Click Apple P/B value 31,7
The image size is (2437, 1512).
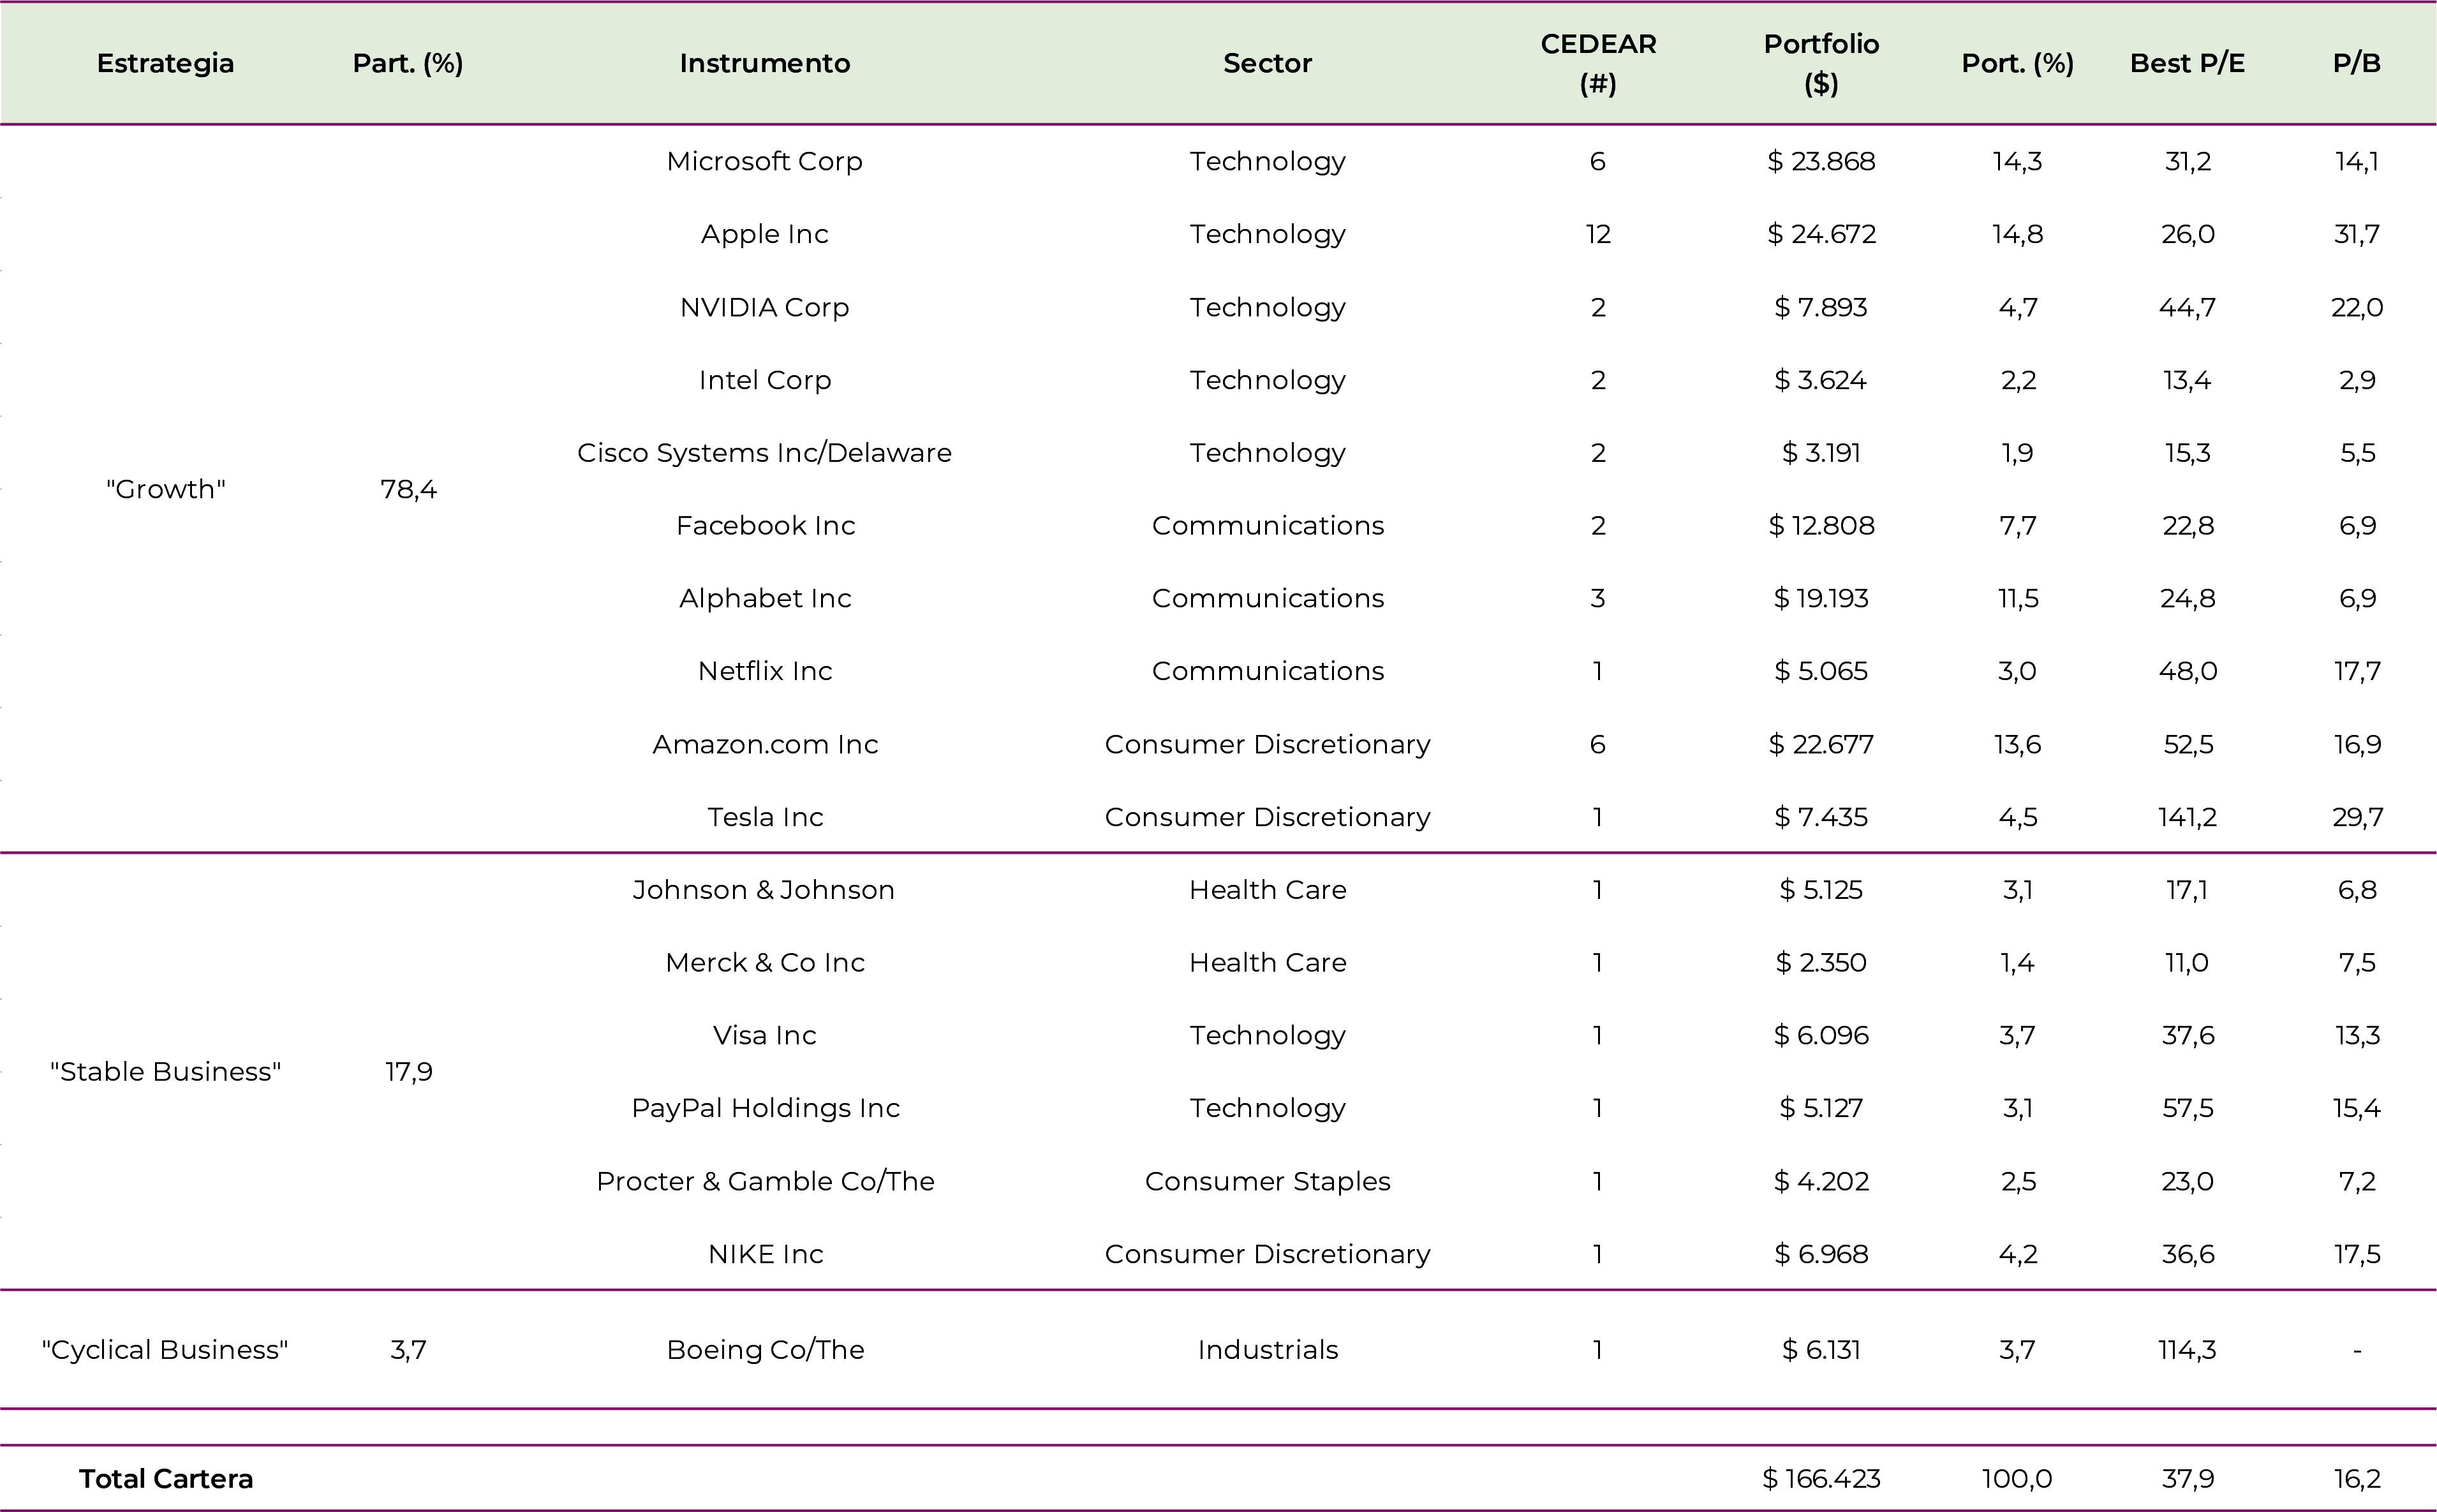point(2357,234)
